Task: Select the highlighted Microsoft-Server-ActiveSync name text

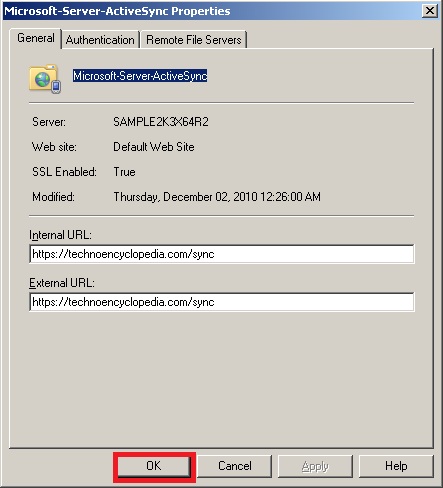Action: [x=140, y=76]
